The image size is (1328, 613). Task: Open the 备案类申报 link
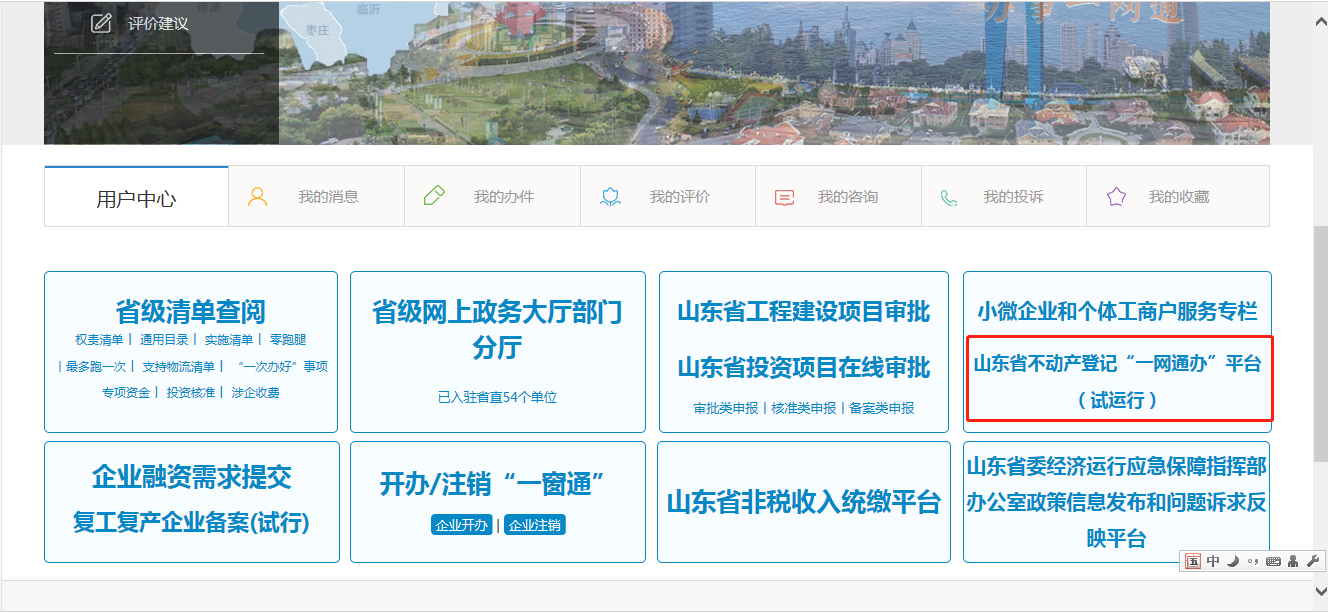(x=882, y=408)
